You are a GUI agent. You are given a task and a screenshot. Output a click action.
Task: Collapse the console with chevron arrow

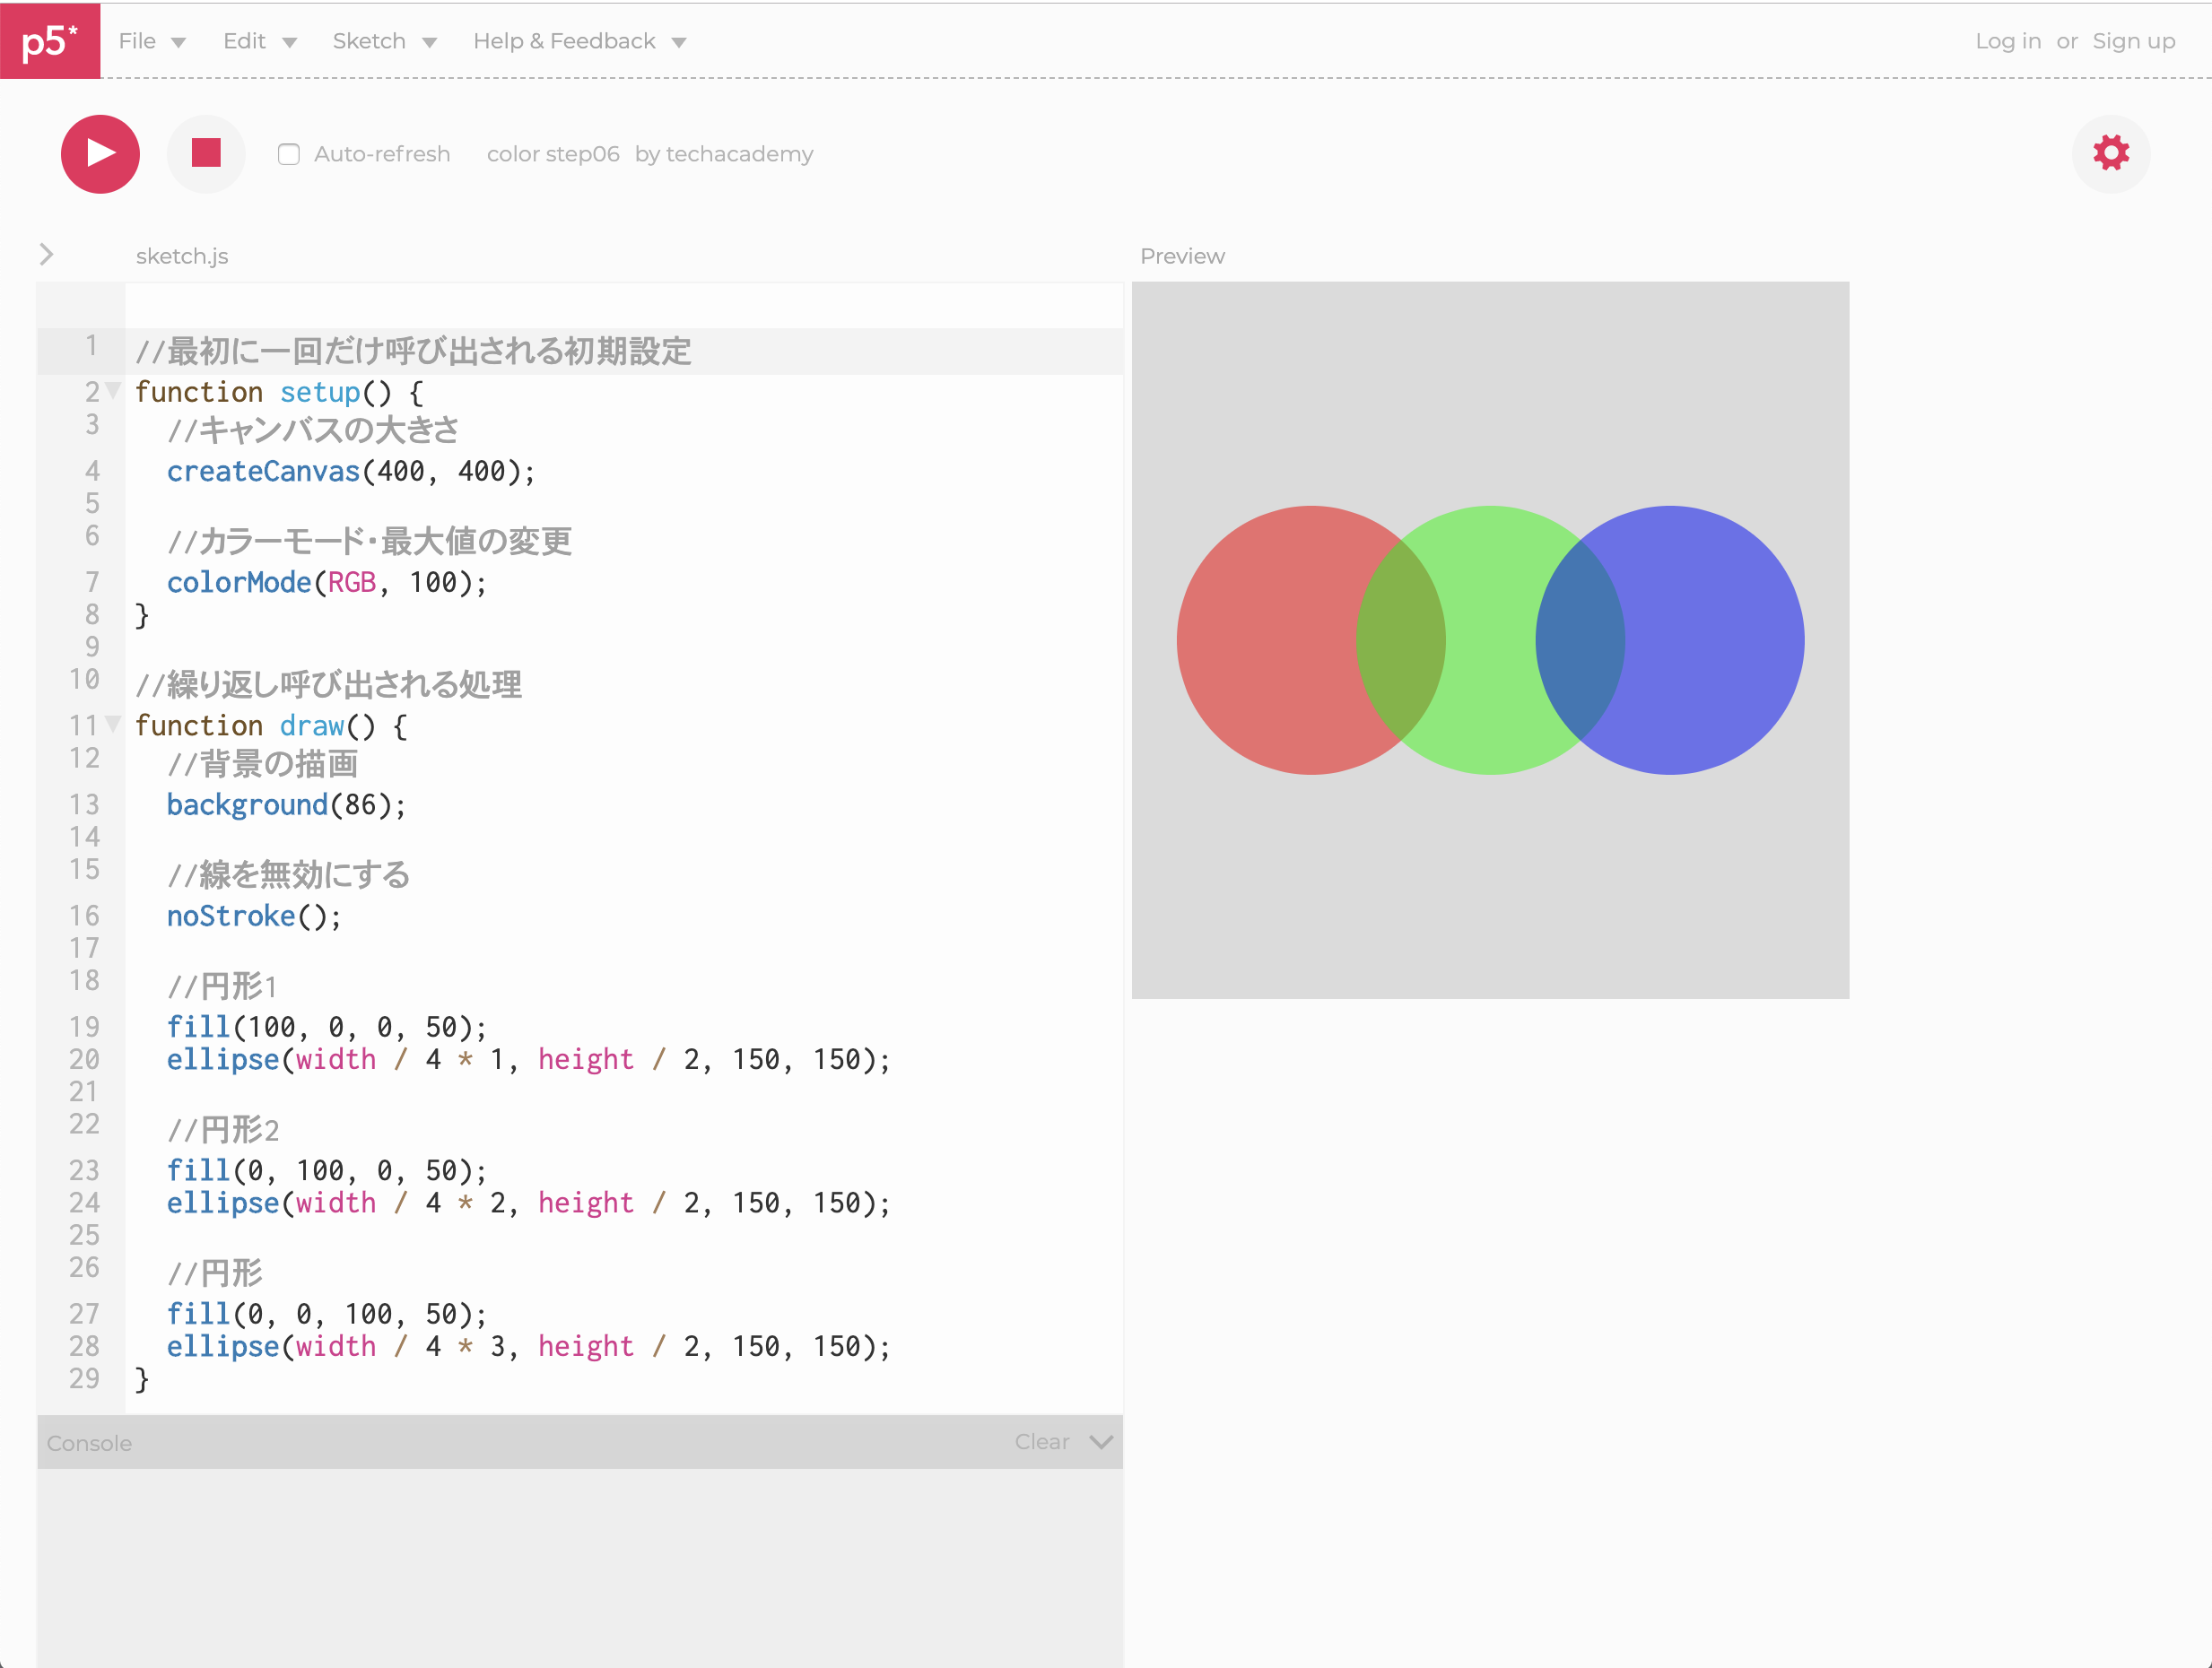point(1101,1442)
